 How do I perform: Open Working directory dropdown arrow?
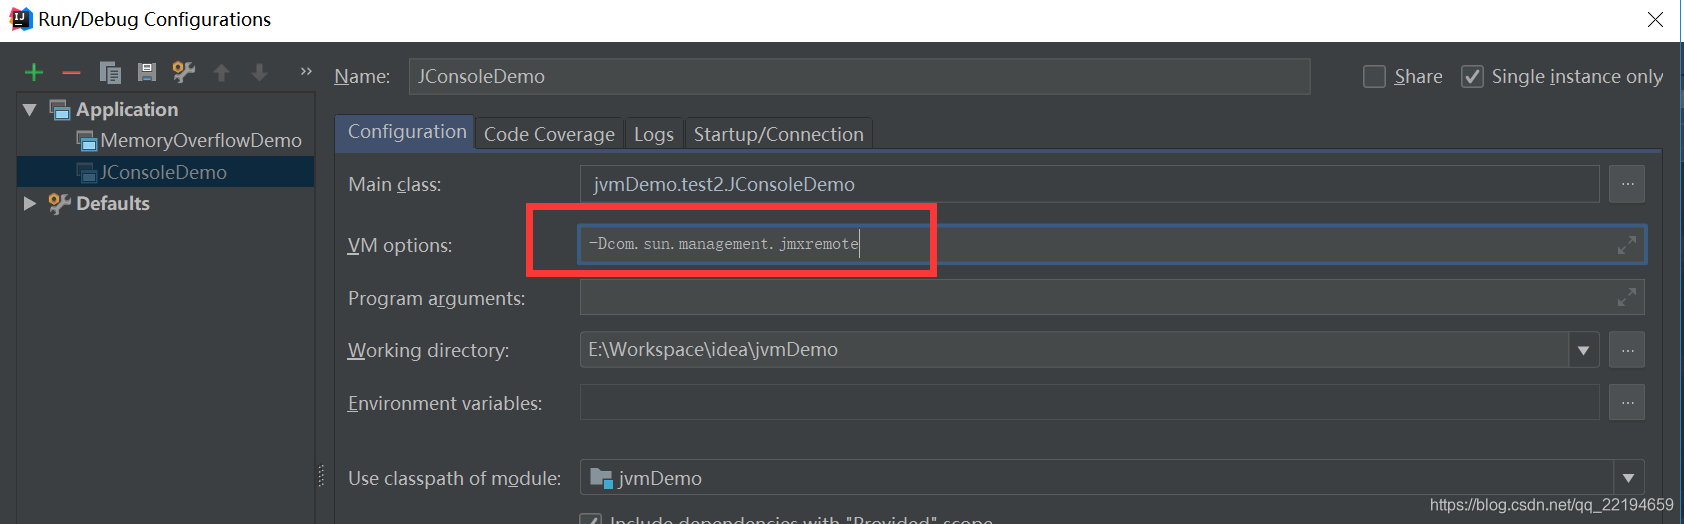coord(1583,350)
